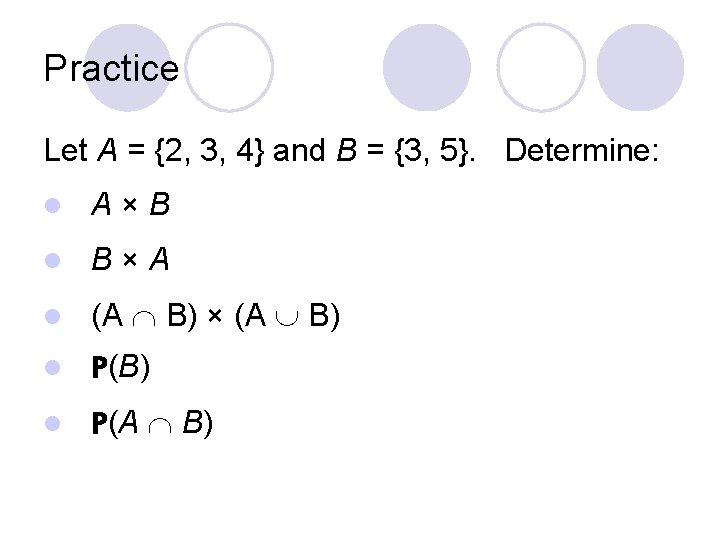Viewport: 720px width, 540px height.
Task: Click the (A ∩ B) × (A ∪ B) expression
Action: click(x=215, y=318)
